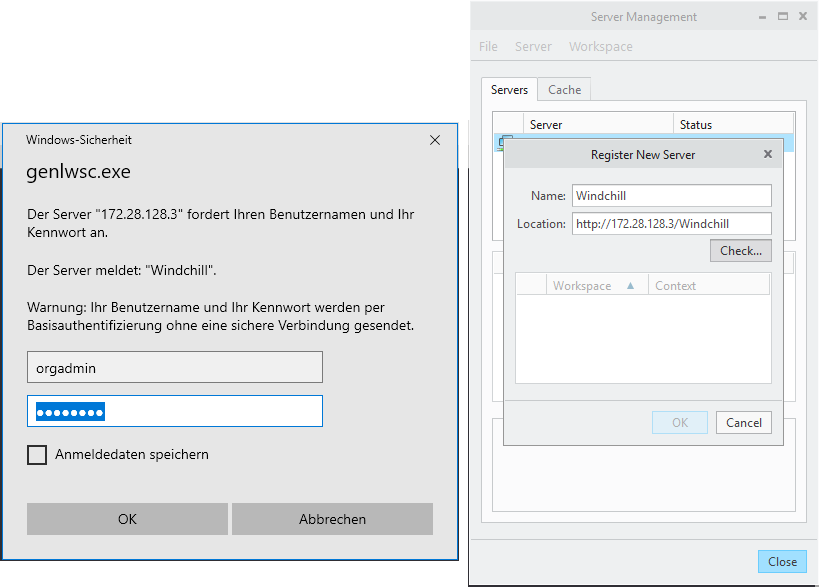This screenshot has height=587, width=819.
Task: Close the Server Management window via the X
Action: (803, 16)
